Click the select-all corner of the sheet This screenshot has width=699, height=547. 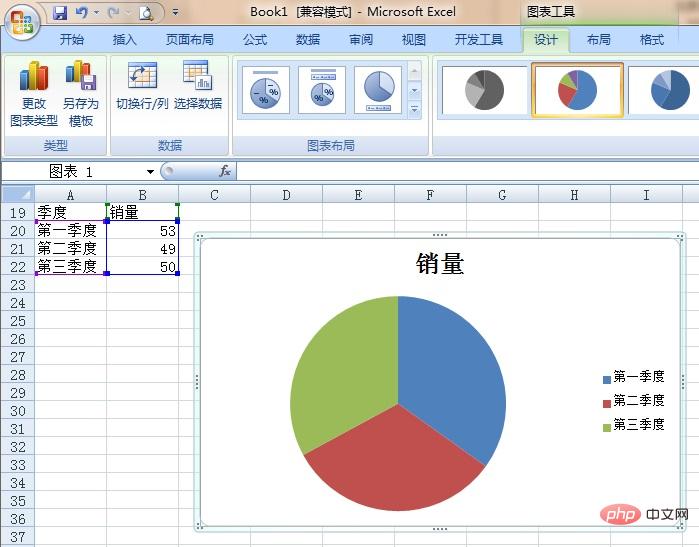click(18, 194)
